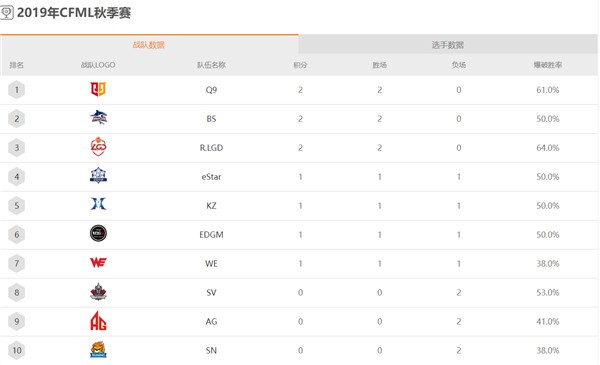
Task: Click the SN team logo
Action: coord(98,350)
